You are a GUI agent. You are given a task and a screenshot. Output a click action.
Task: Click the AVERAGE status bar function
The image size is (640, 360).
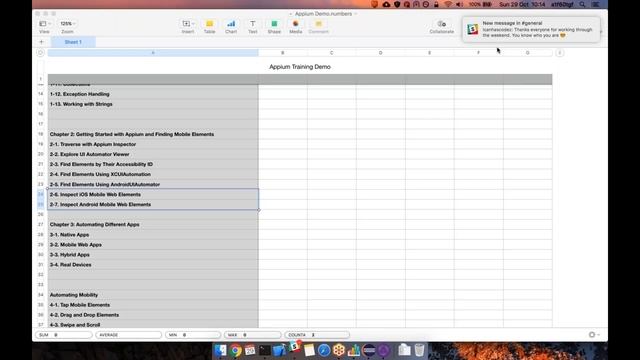[129, 335]
